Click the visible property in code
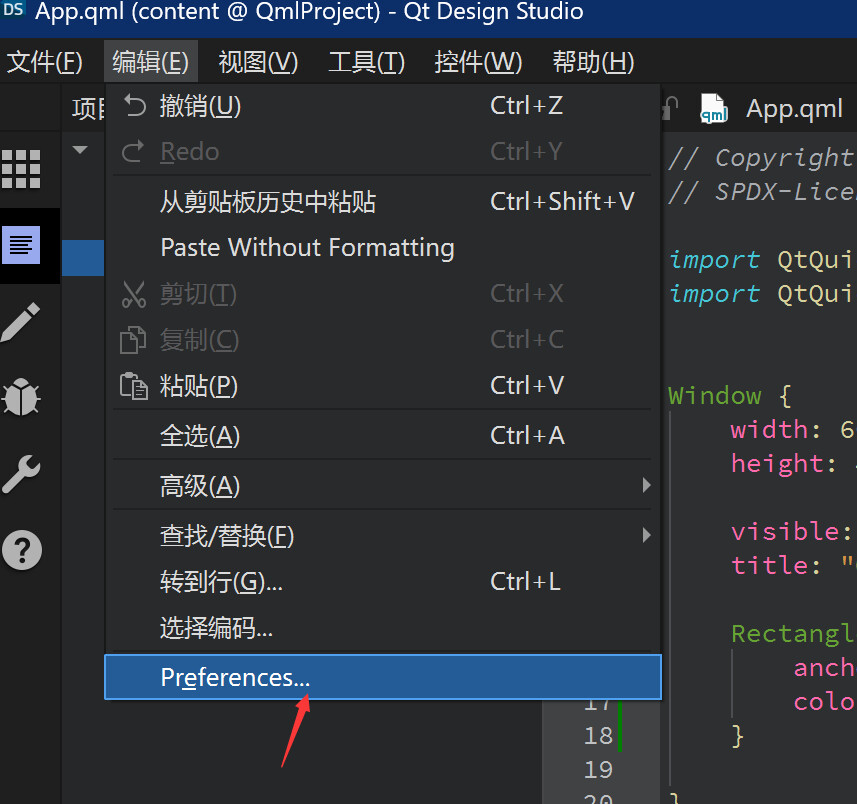Image resolution: width=857 pixels, height=804 pixels. 784,531
